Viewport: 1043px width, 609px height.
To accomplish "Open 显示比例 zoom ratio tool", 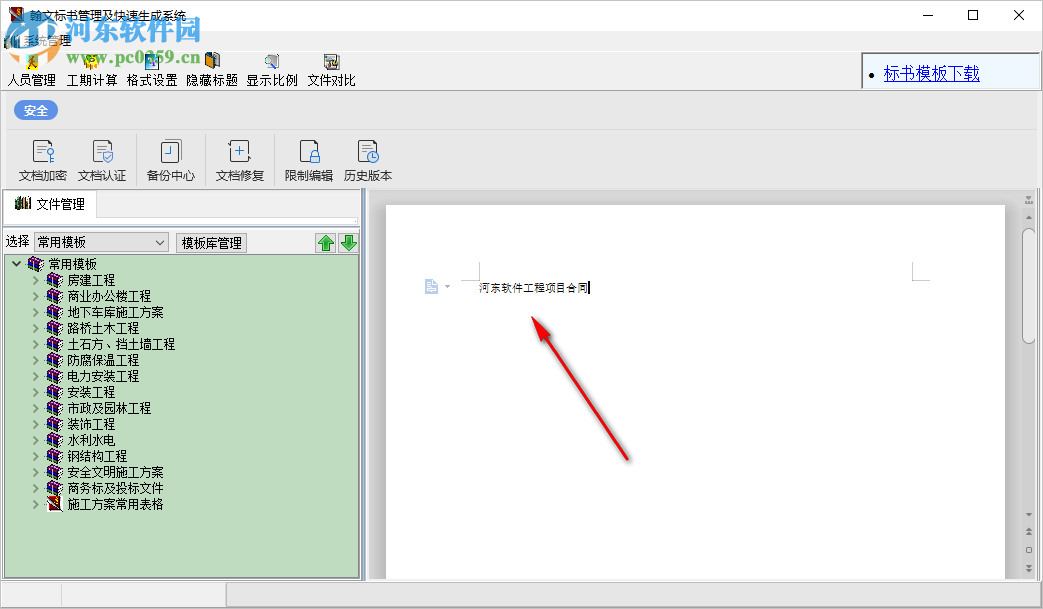I will (x=271, y=71).
